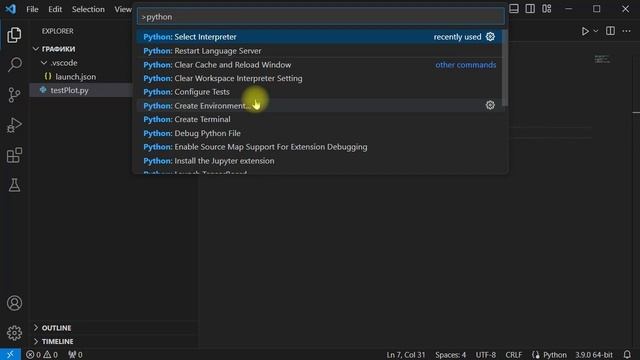Click in the command palette input
The height and width of the screenshot is (360, 640).
click(321, 17)
